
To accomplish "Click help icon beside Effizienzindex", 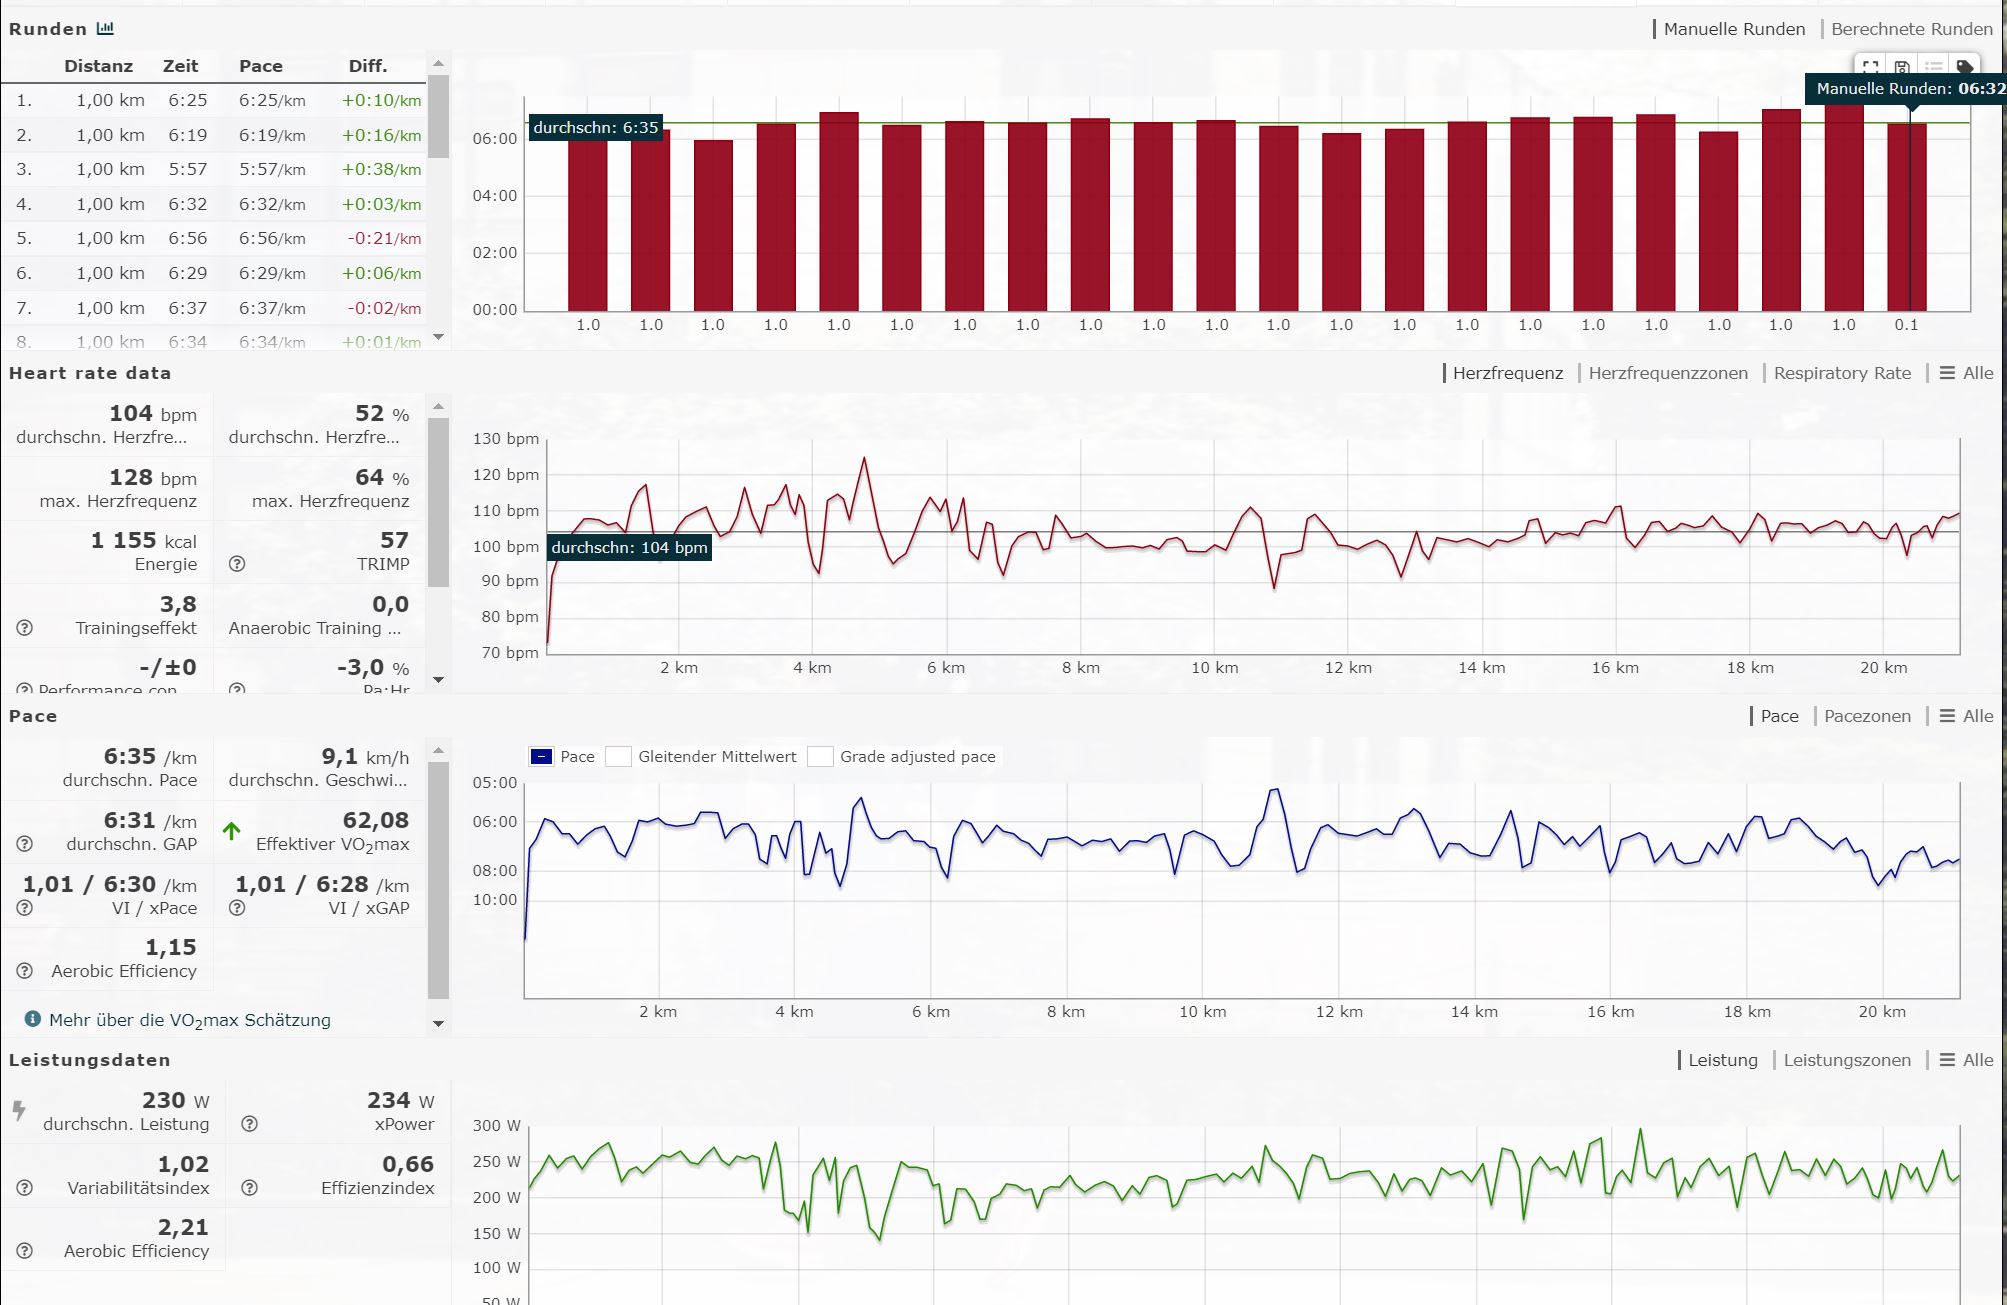I will [250, 1188].
